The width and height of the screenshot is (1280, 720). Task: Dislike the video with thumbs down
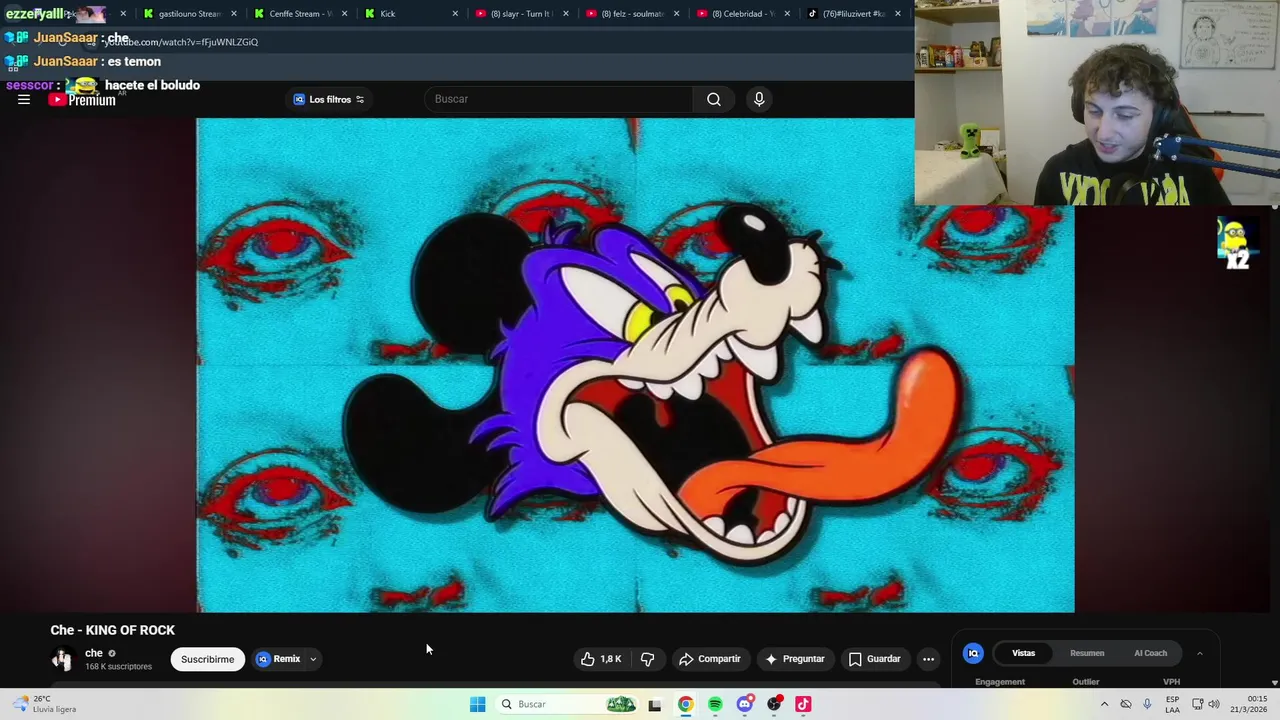[x=648, y=659]
